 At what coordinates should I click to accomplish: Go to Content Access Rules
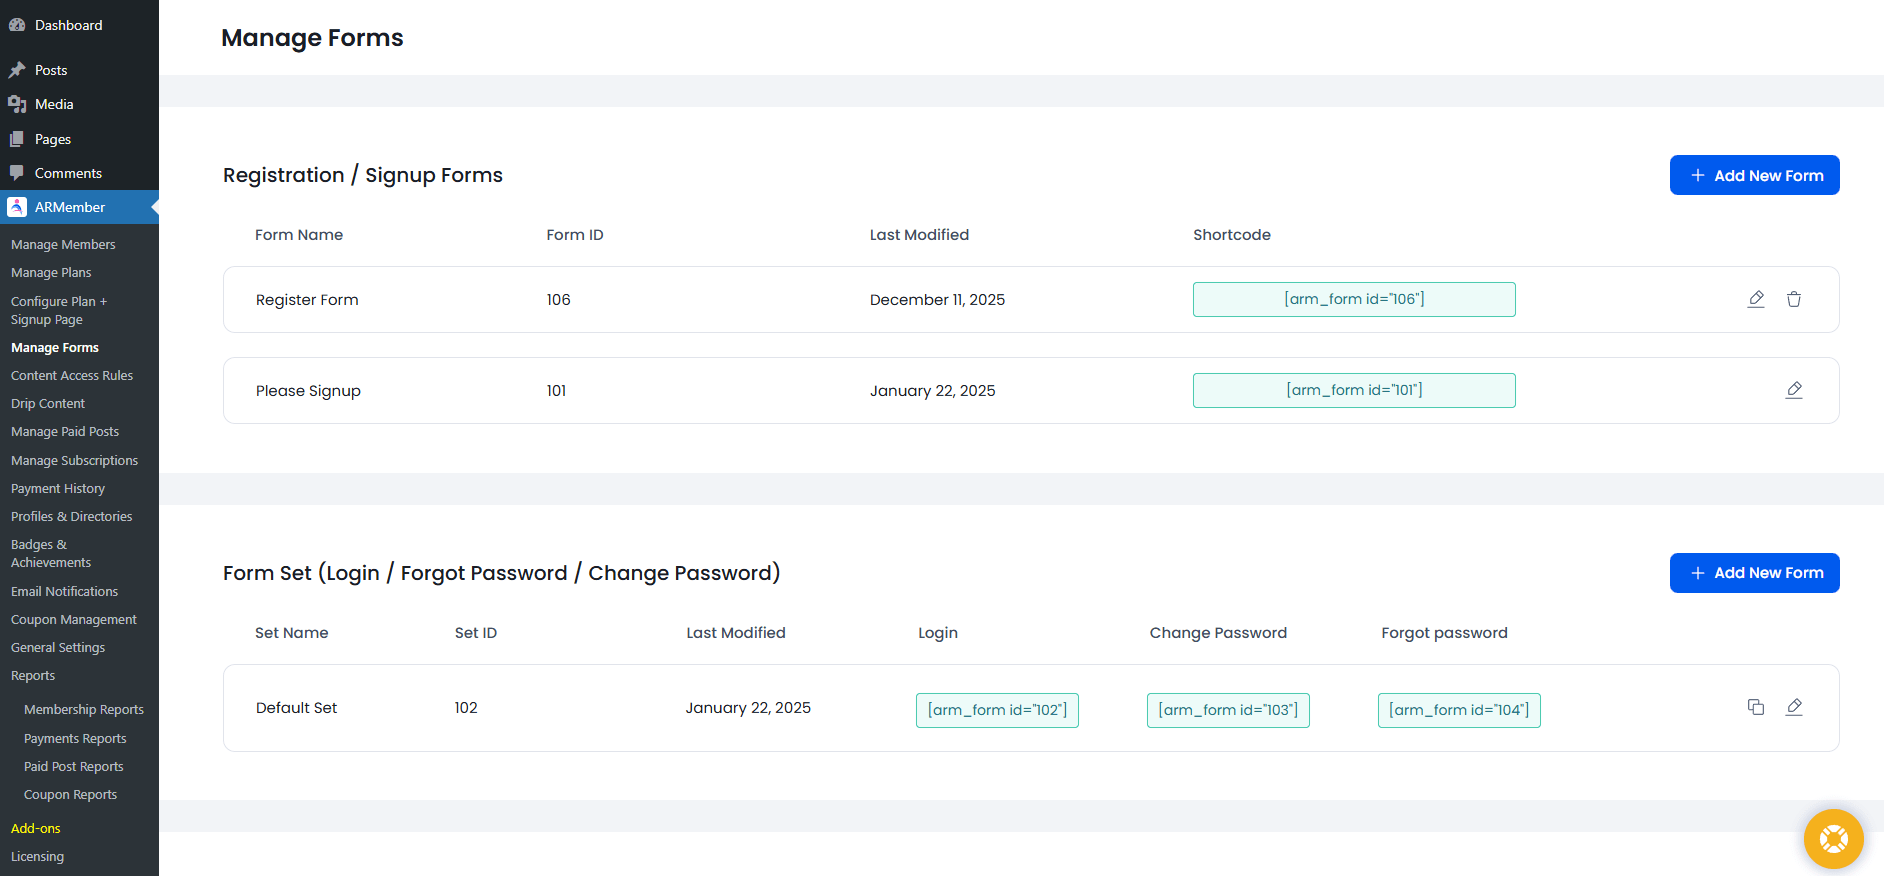[72, 375]
